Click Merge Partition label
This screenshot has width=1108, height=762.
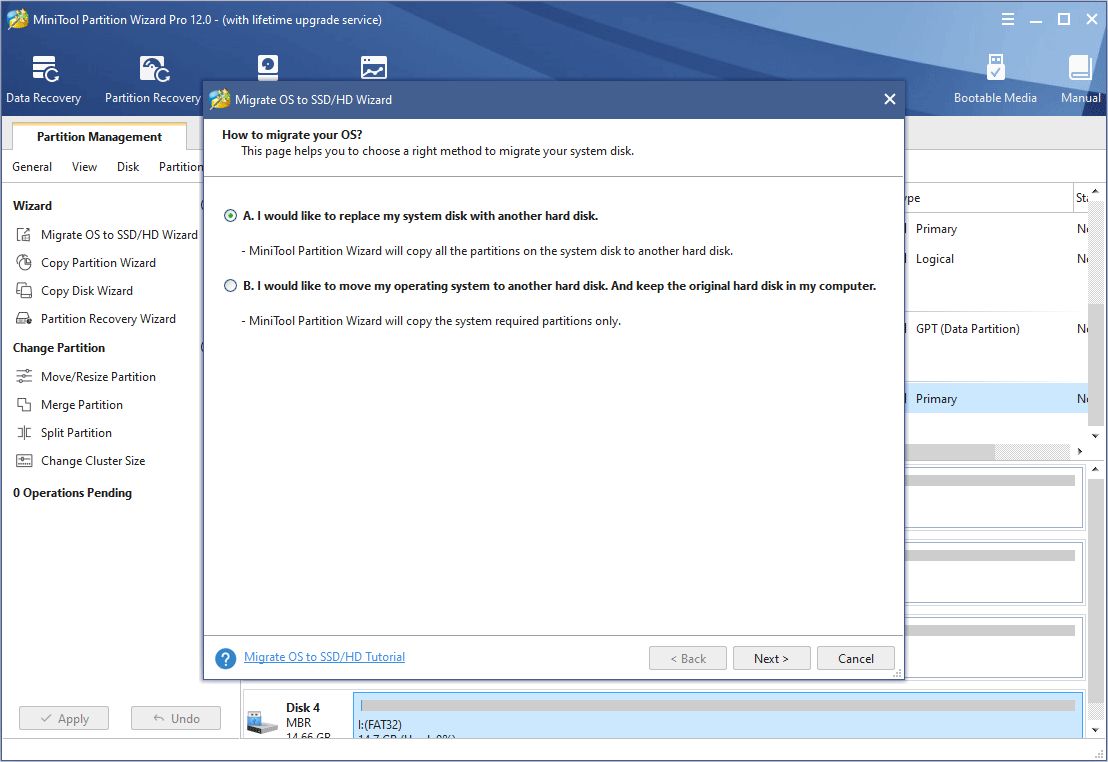click(82, 404)
